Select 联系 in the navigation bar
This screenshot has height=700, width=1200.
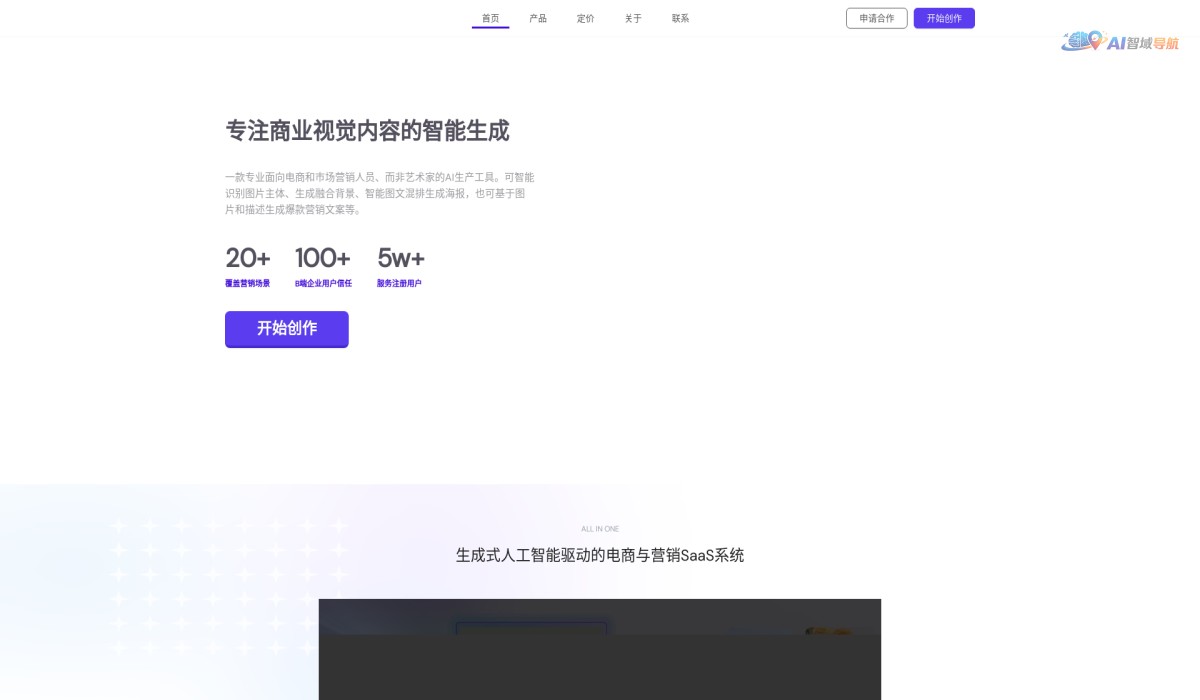click(680, 17)
